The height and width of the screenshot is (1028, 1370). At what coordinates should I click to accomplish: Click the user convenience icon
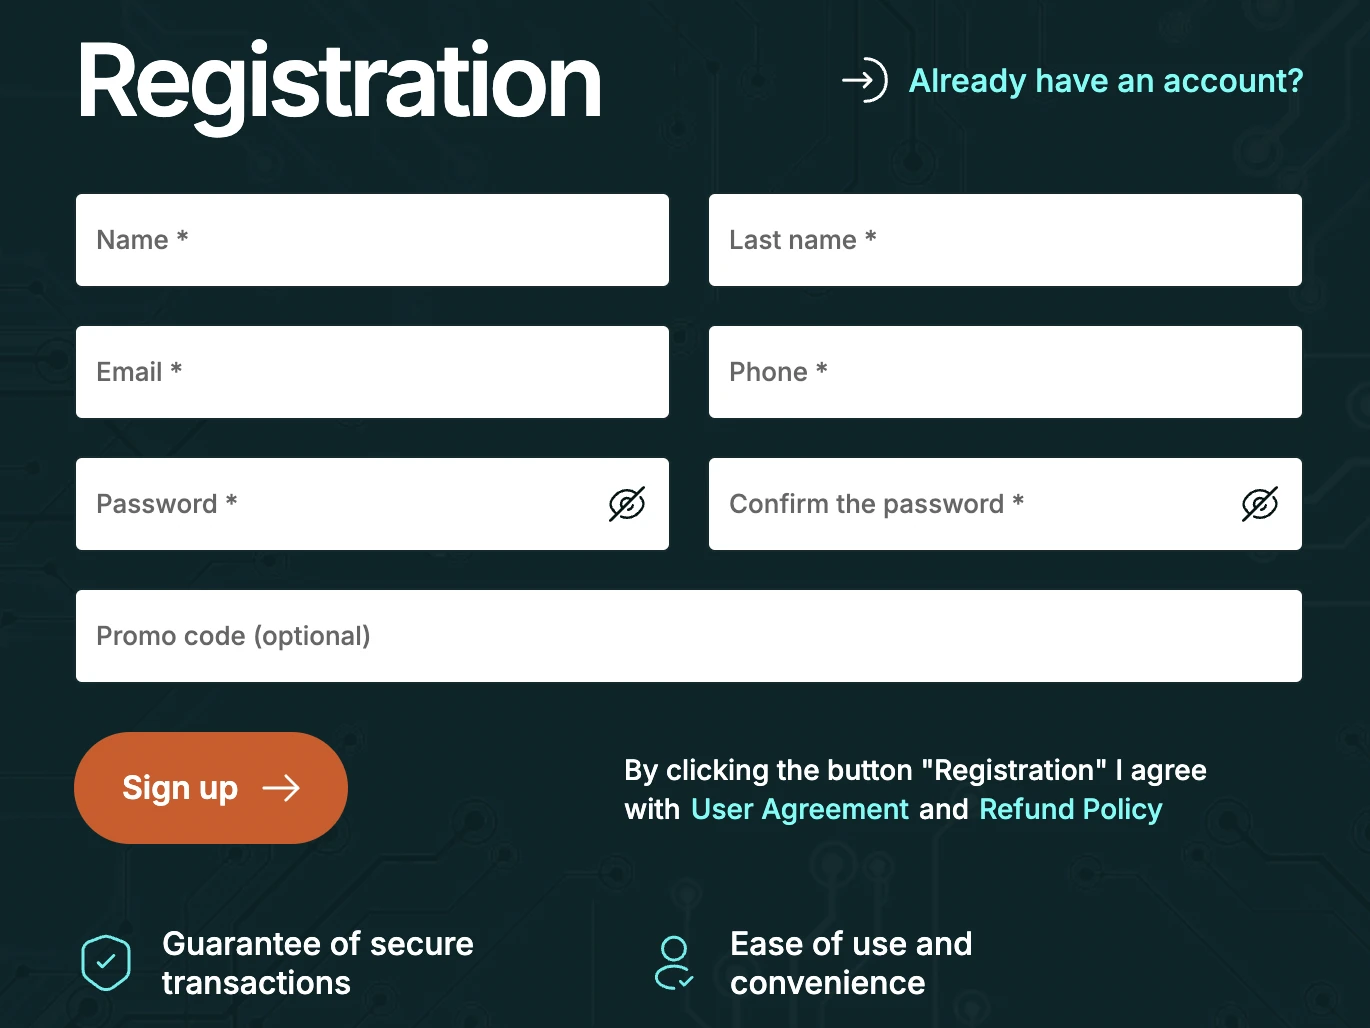(675, 963)
